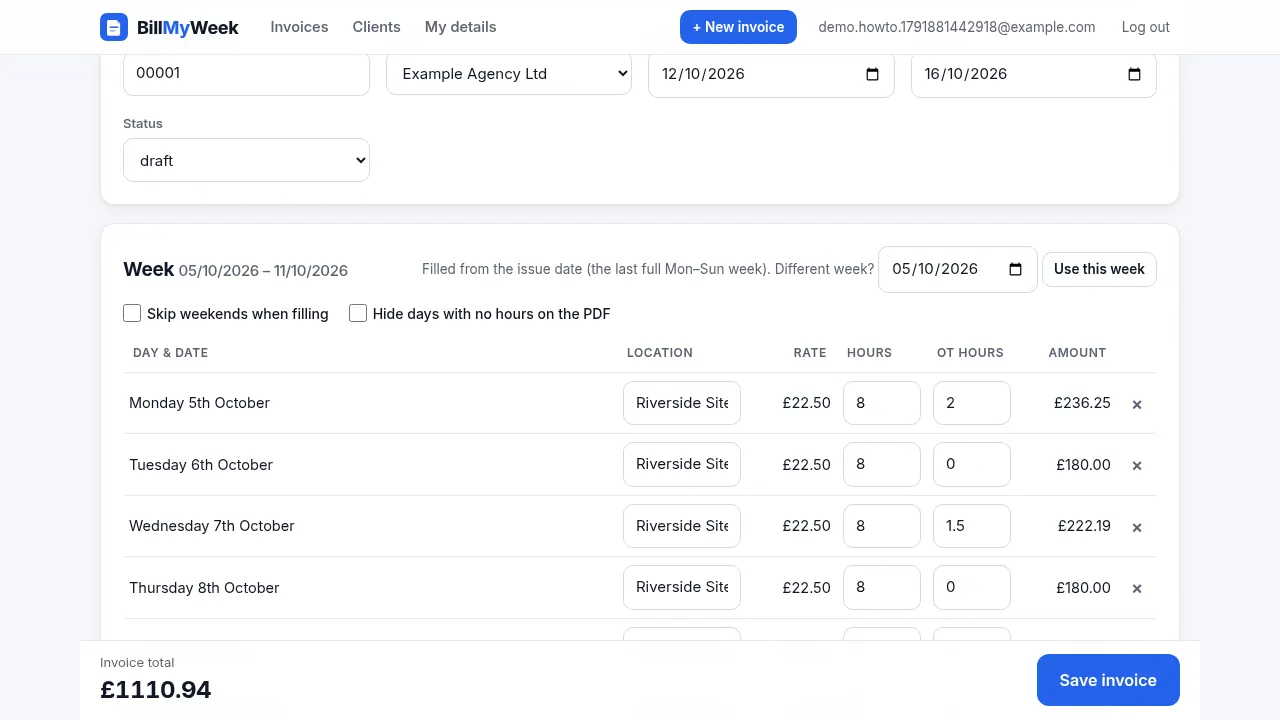Click the £222.19 amount for Wednesday

[x=1084, y=526]
